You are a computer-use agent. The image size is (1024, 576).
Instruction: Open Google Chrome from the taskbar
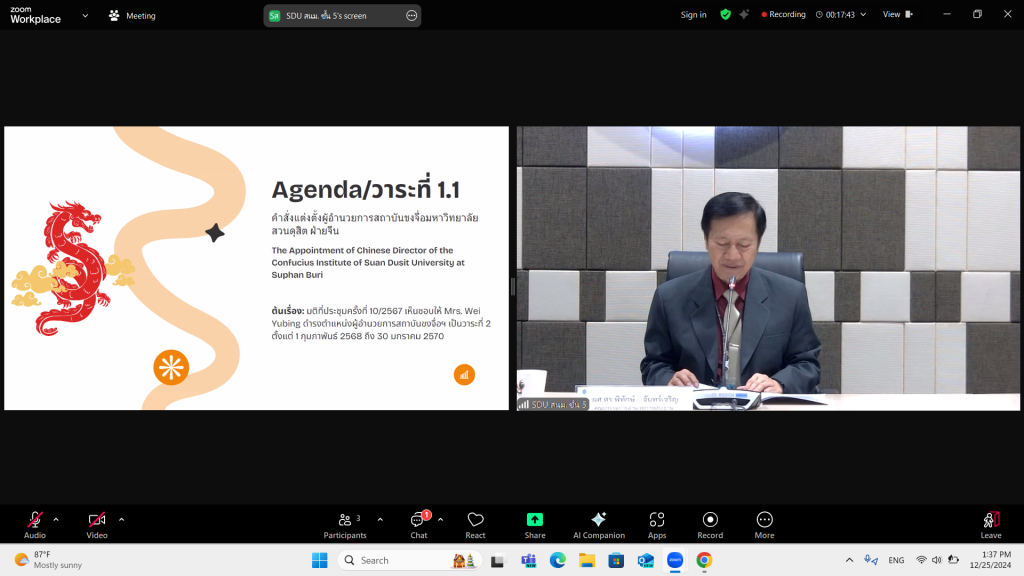click(704, 560)
